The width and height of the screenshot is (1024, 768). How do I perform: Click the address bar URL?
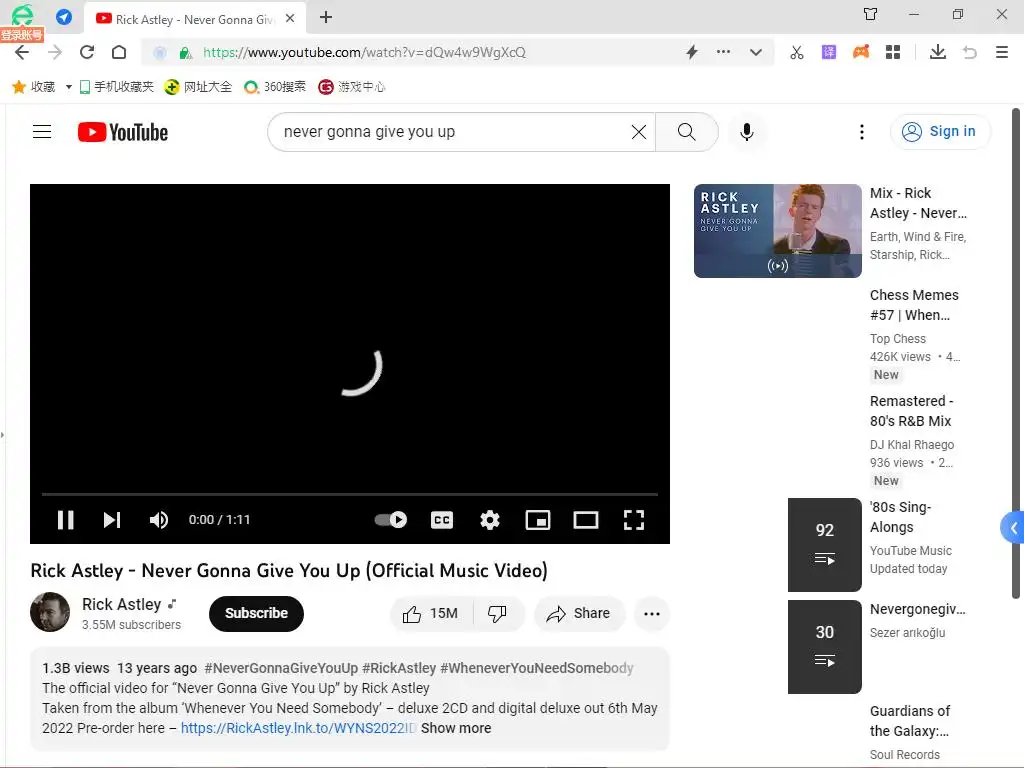click(364, 52)
